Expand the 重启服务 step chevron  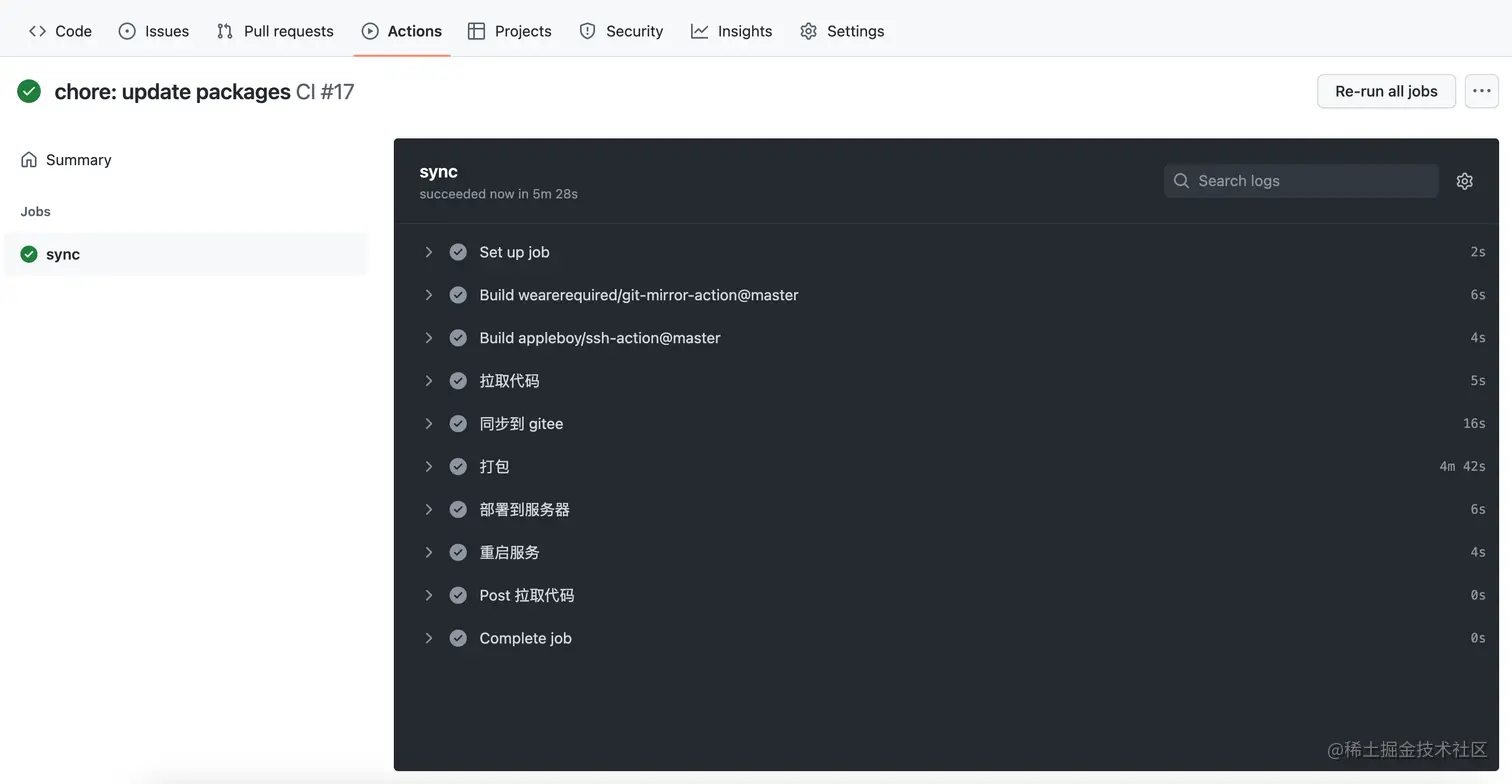pos(428,553)
